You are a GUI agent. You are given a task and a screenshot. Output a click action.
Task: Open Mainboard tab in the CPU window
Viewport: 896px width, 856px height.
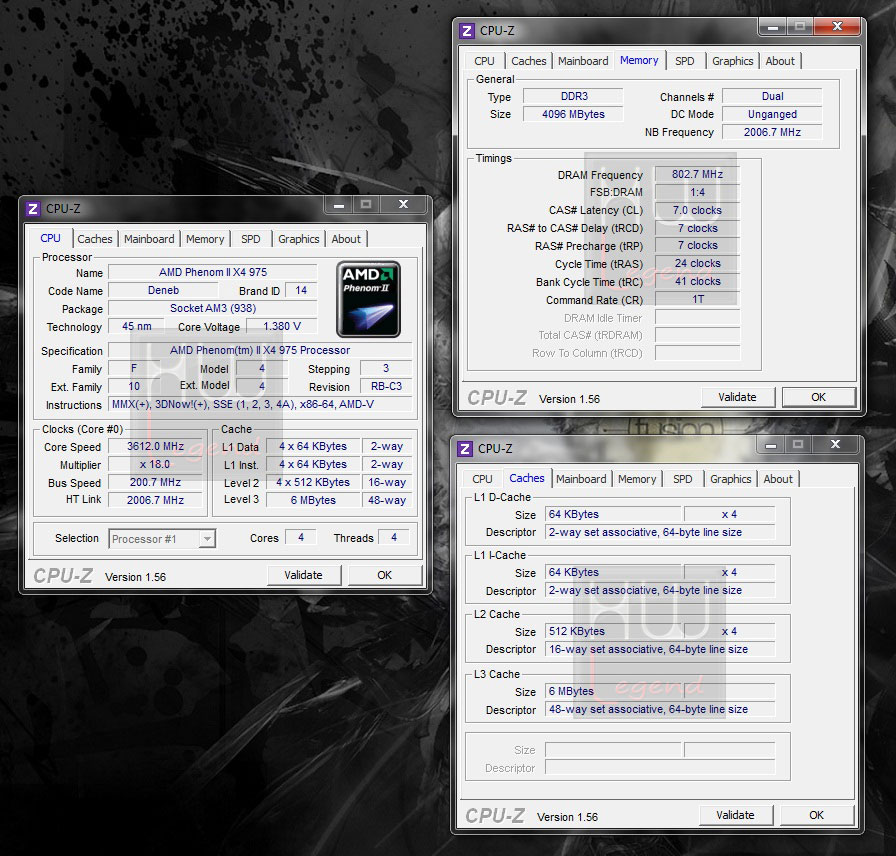click(x=149, y=239)
